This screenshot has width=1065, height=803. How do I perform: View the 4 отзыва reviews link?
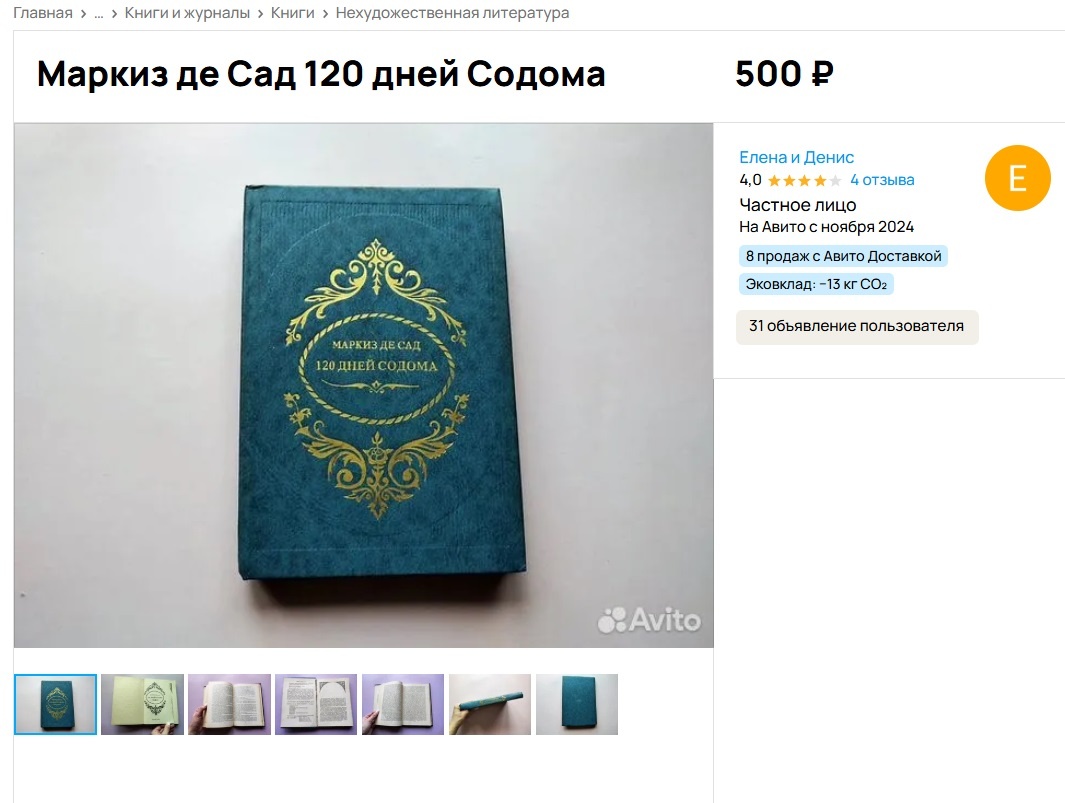(x=882, y=180)
